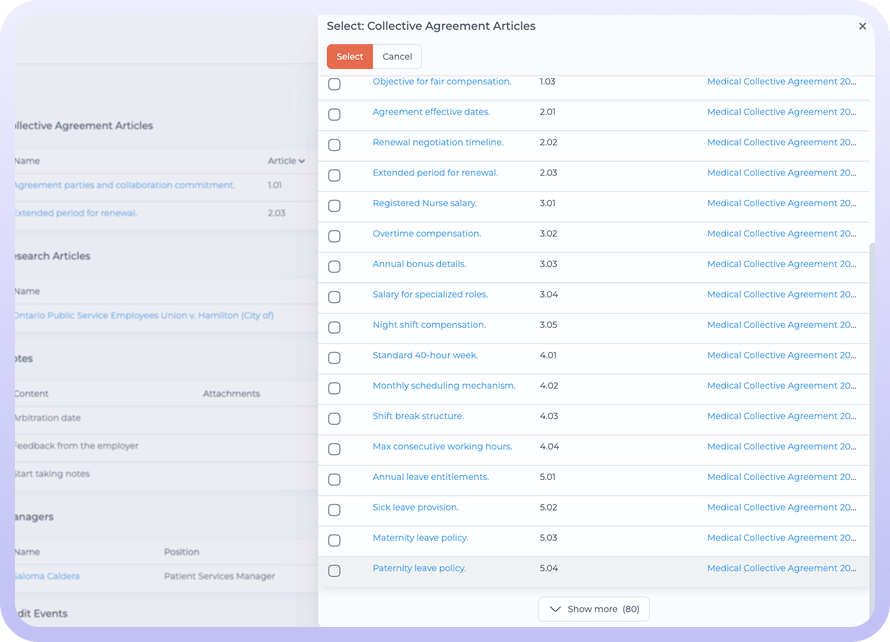Sort by the Article column chevron
890x642 pixels.
(x=301, y=161)
